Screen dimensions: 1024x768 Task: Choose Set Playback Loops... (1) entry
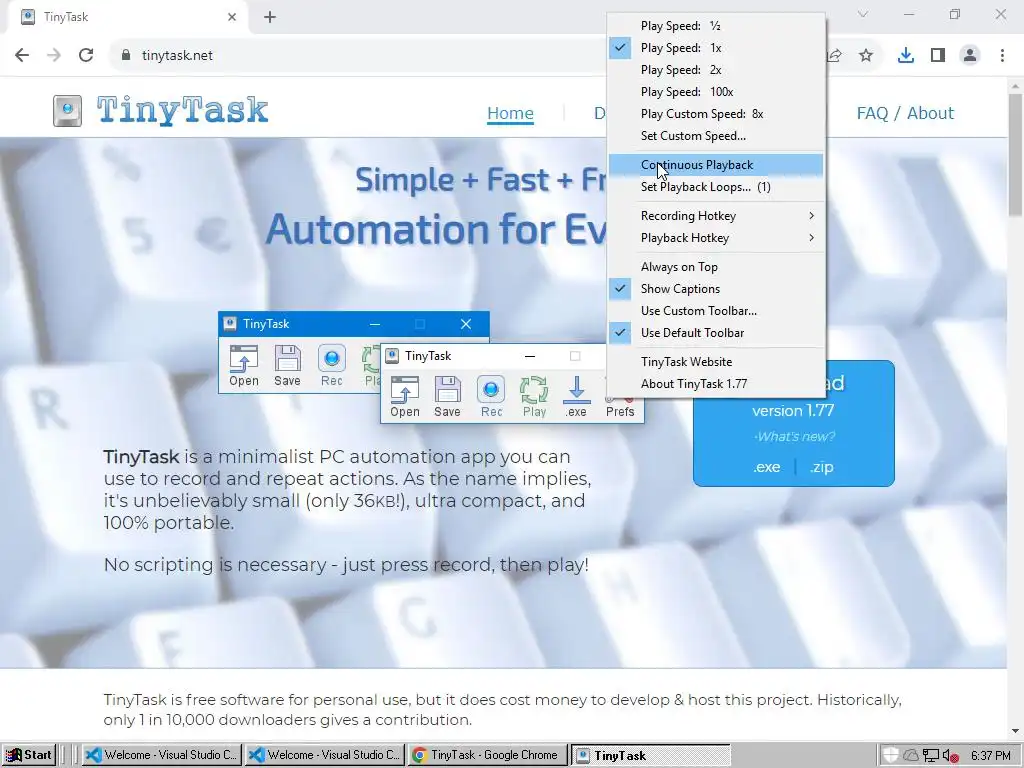tap(716, 187)
